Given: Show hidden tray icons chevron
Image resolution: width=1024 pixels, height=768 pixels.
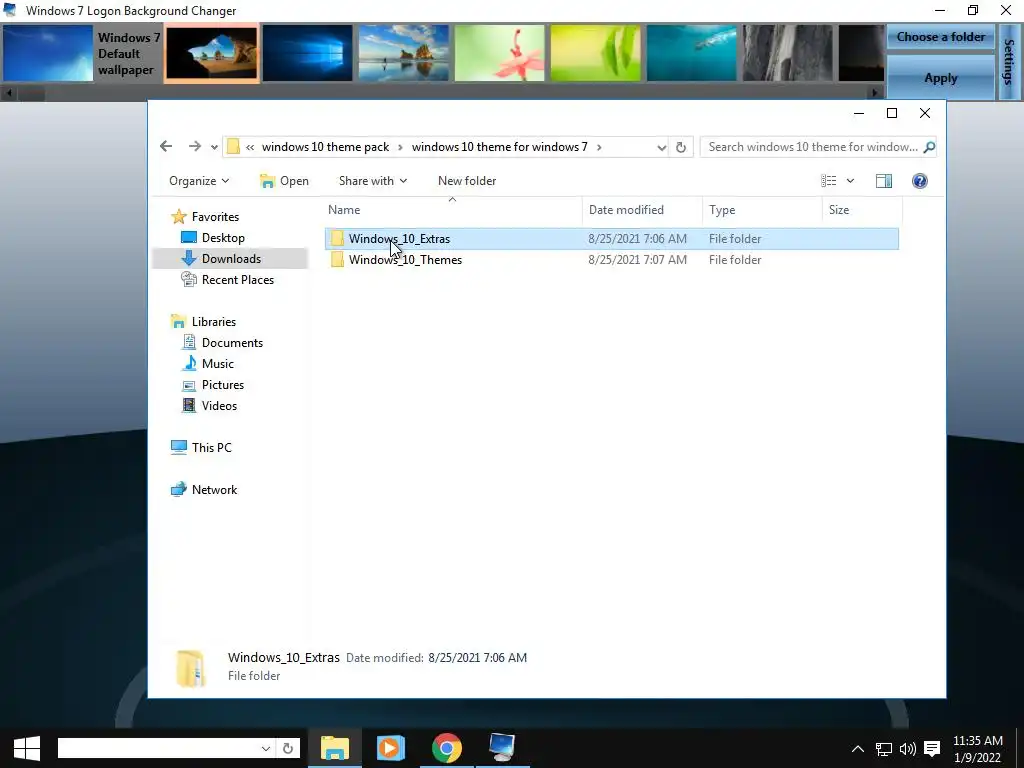Looking at the screenshot, I should (858, 748).
